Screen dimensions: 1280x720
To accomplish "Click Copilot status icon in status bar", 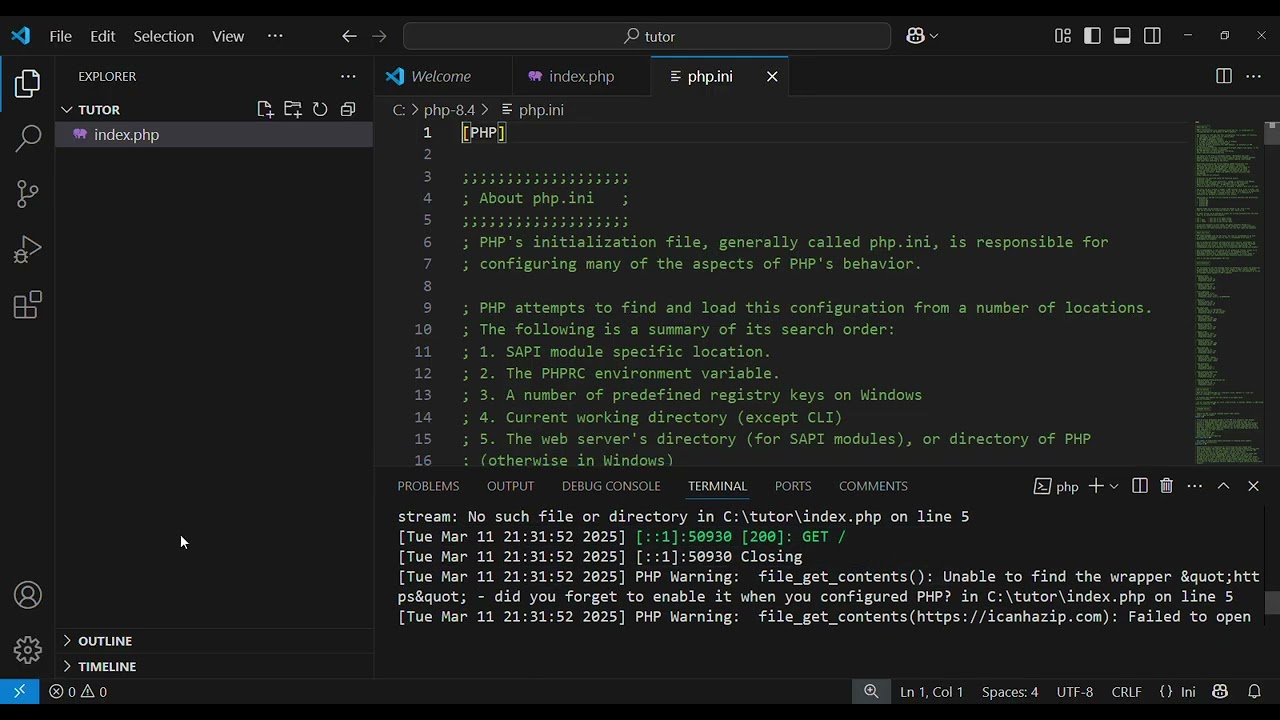I will 1220,692.
